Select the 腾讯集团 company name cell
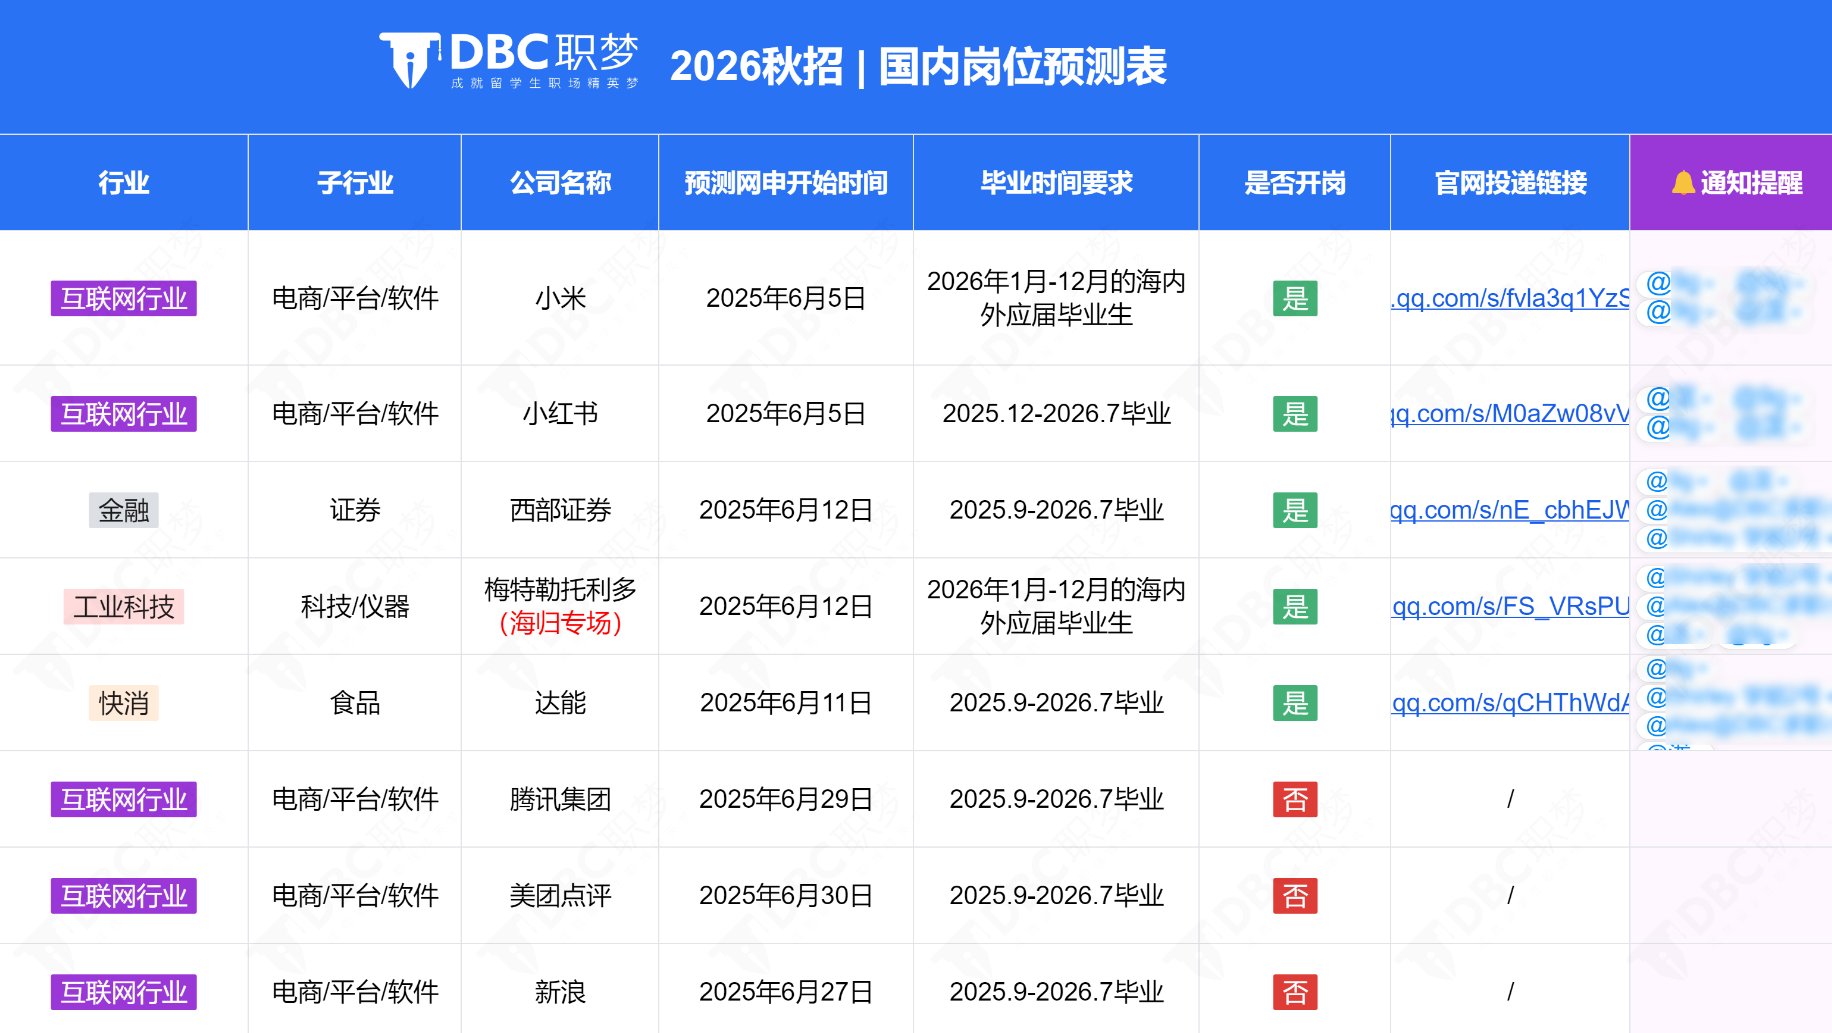 pyautogui.click(x=560, y=799)
